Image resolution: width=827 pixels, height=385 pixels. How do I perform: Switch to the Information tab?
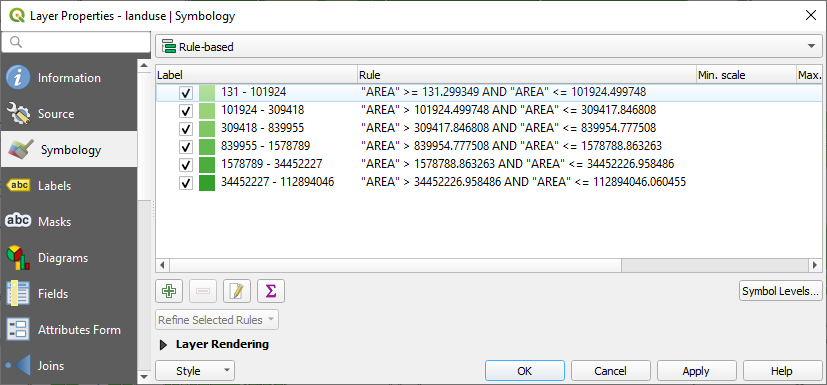pos(69,78)
